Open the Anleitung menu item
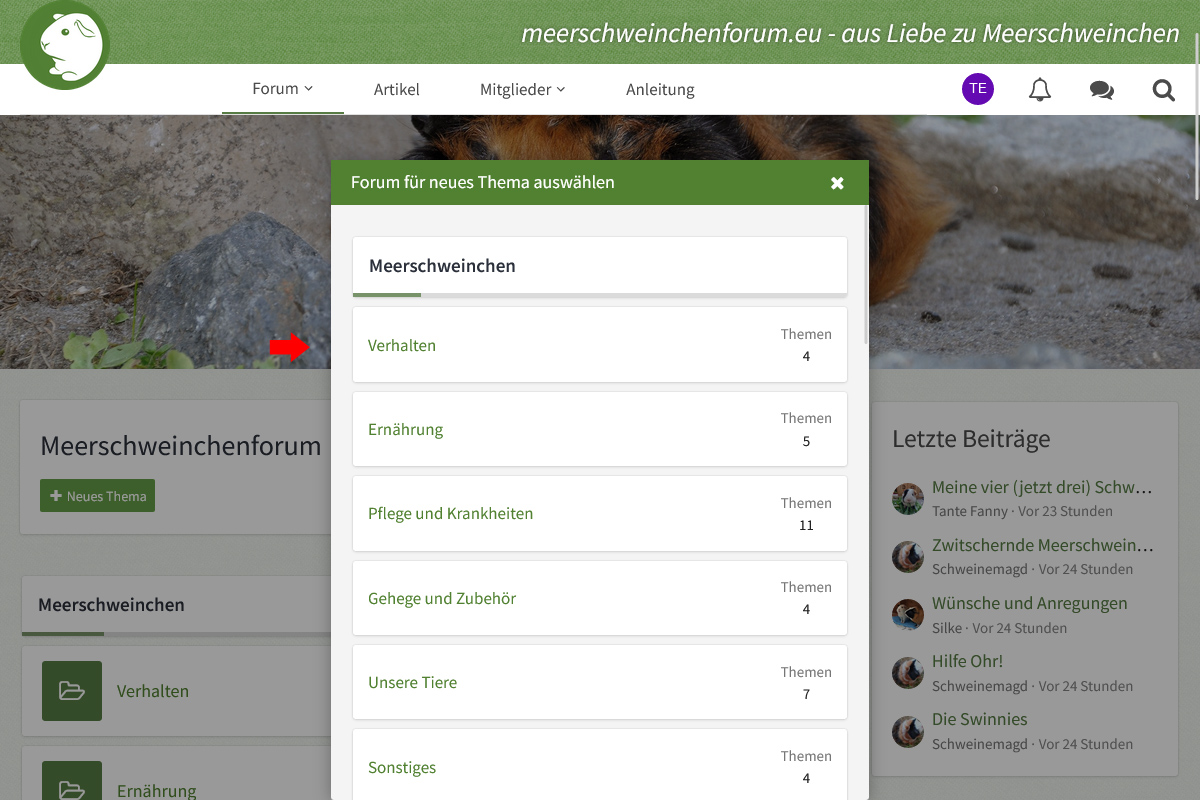The height and width of the screenshot is (800, 1200). coord(660,90)
